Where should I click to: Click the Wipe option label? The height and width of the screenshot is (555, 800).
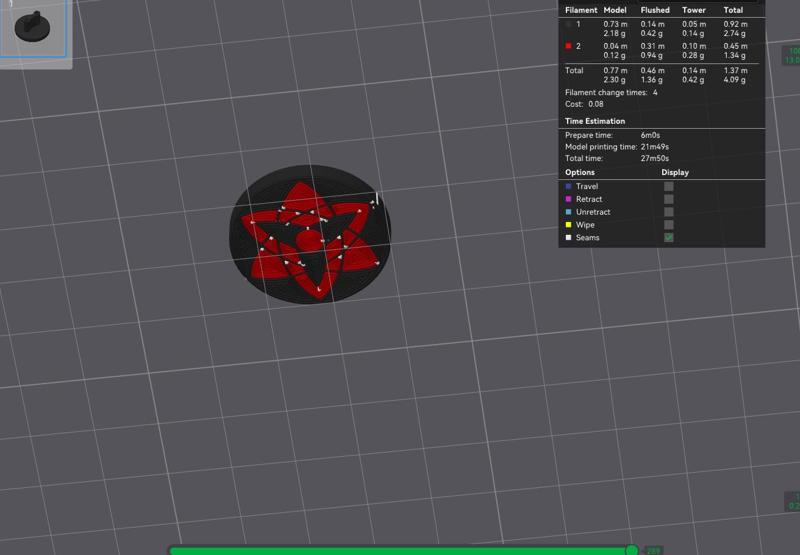(x=585, y=224)
